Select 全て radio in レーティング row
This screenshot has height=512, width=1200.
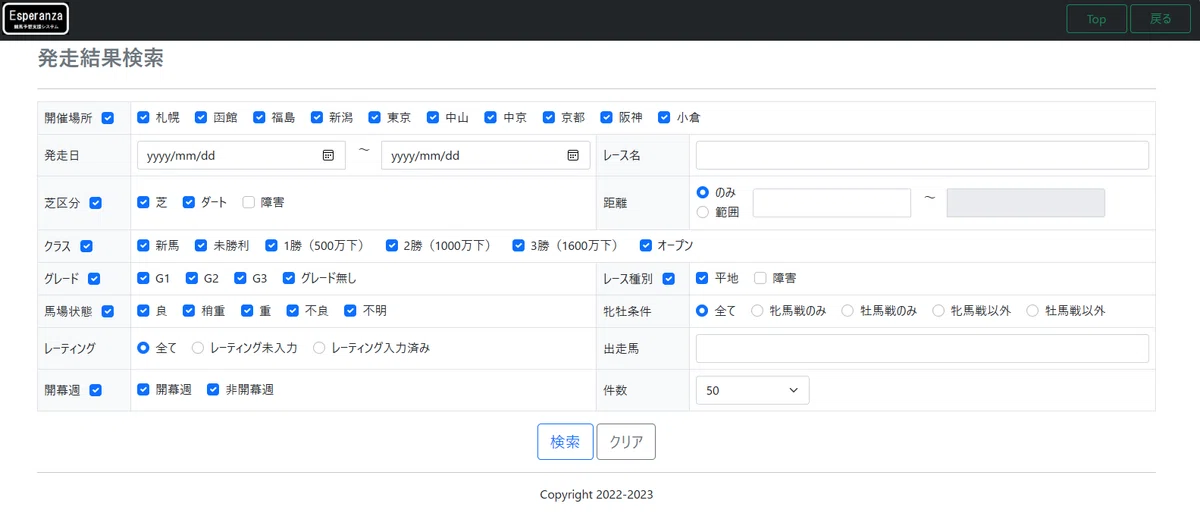[x=143, y=348]
